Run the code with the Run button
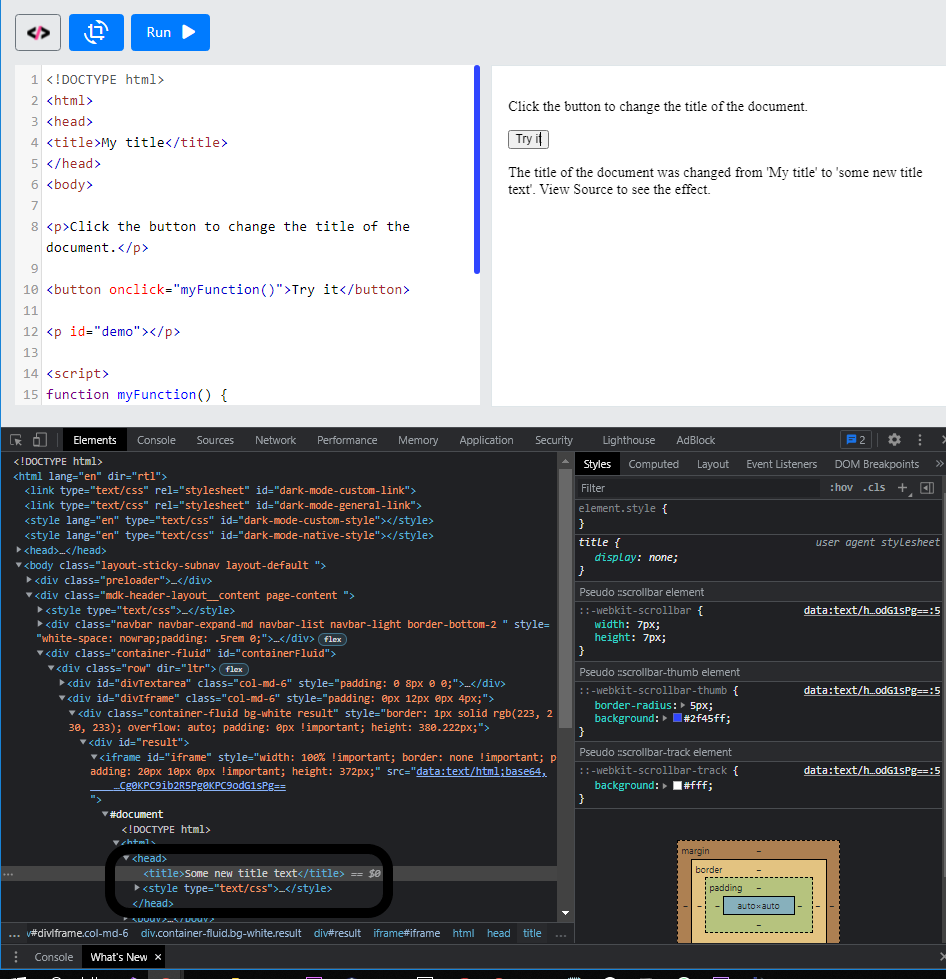946x979 pixels. click(170, 32)
